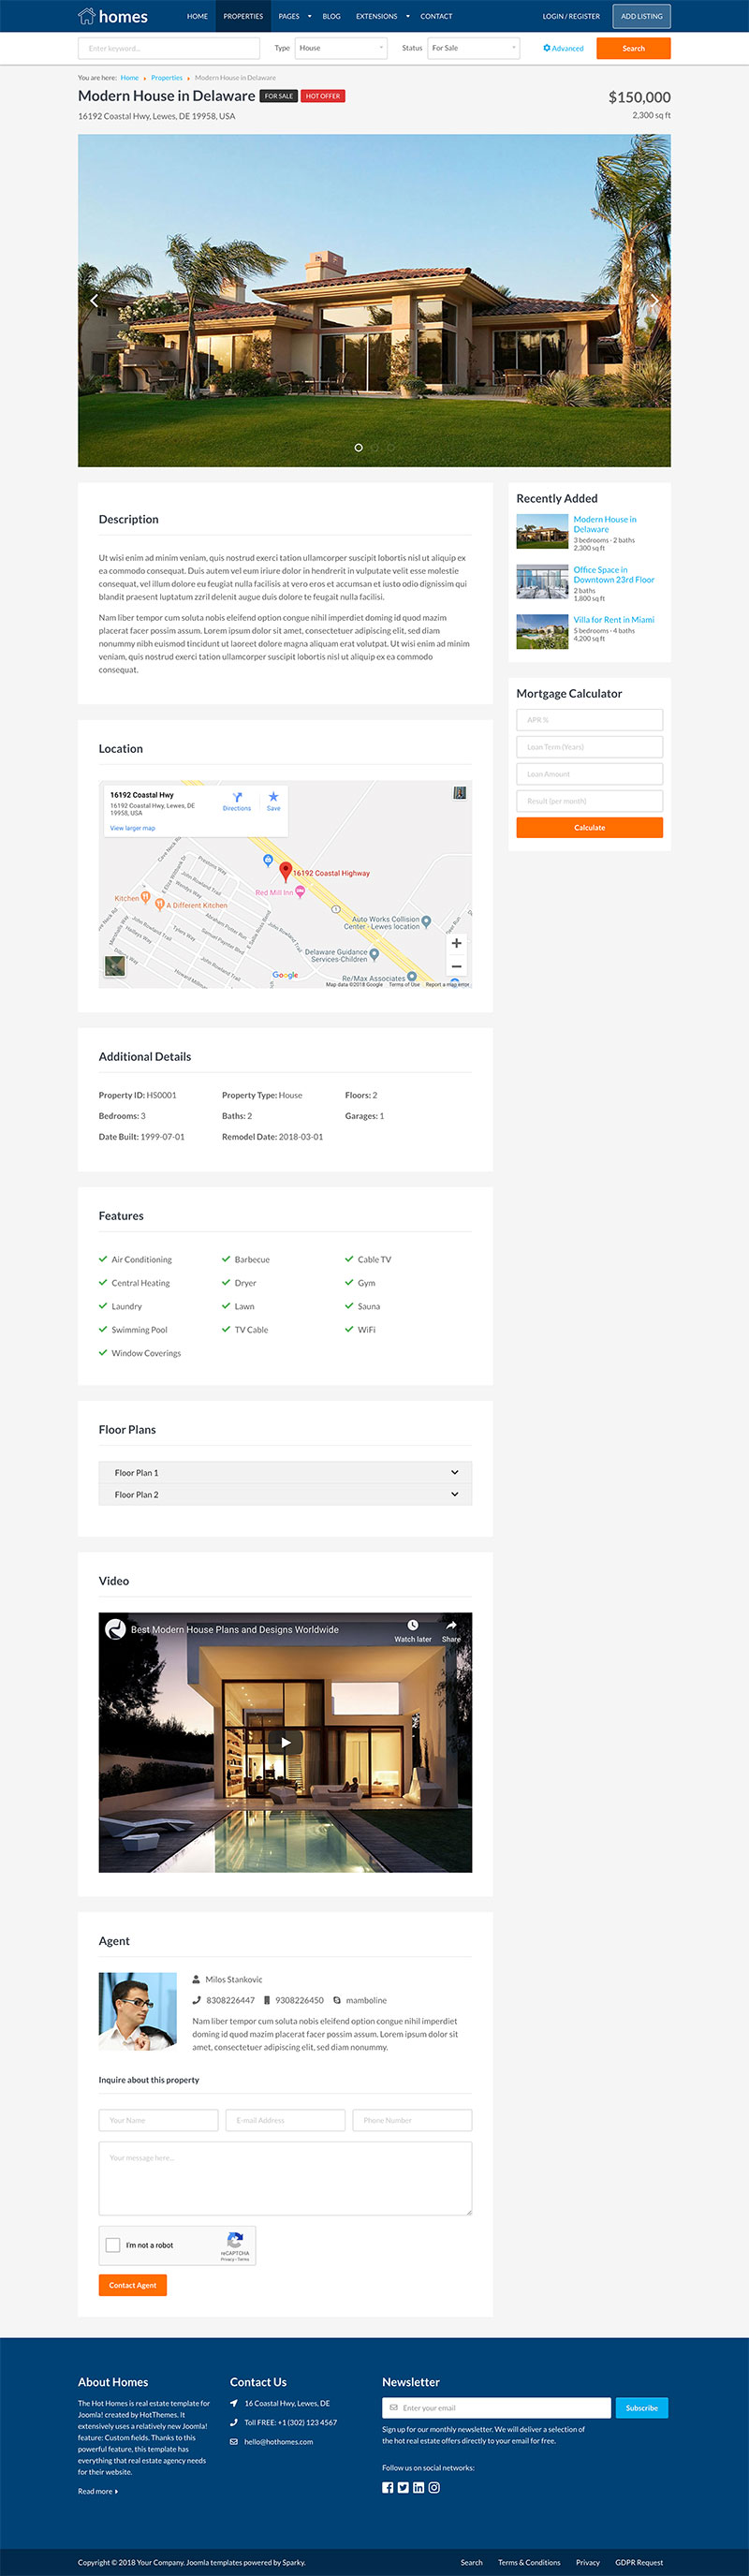Open Properties menu item

[x=243, y=16]
